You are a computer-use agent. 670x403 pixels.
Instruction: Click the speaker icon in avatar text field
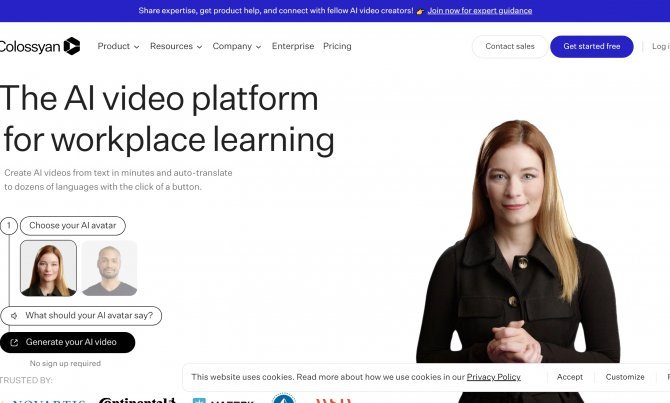[14, 316]
